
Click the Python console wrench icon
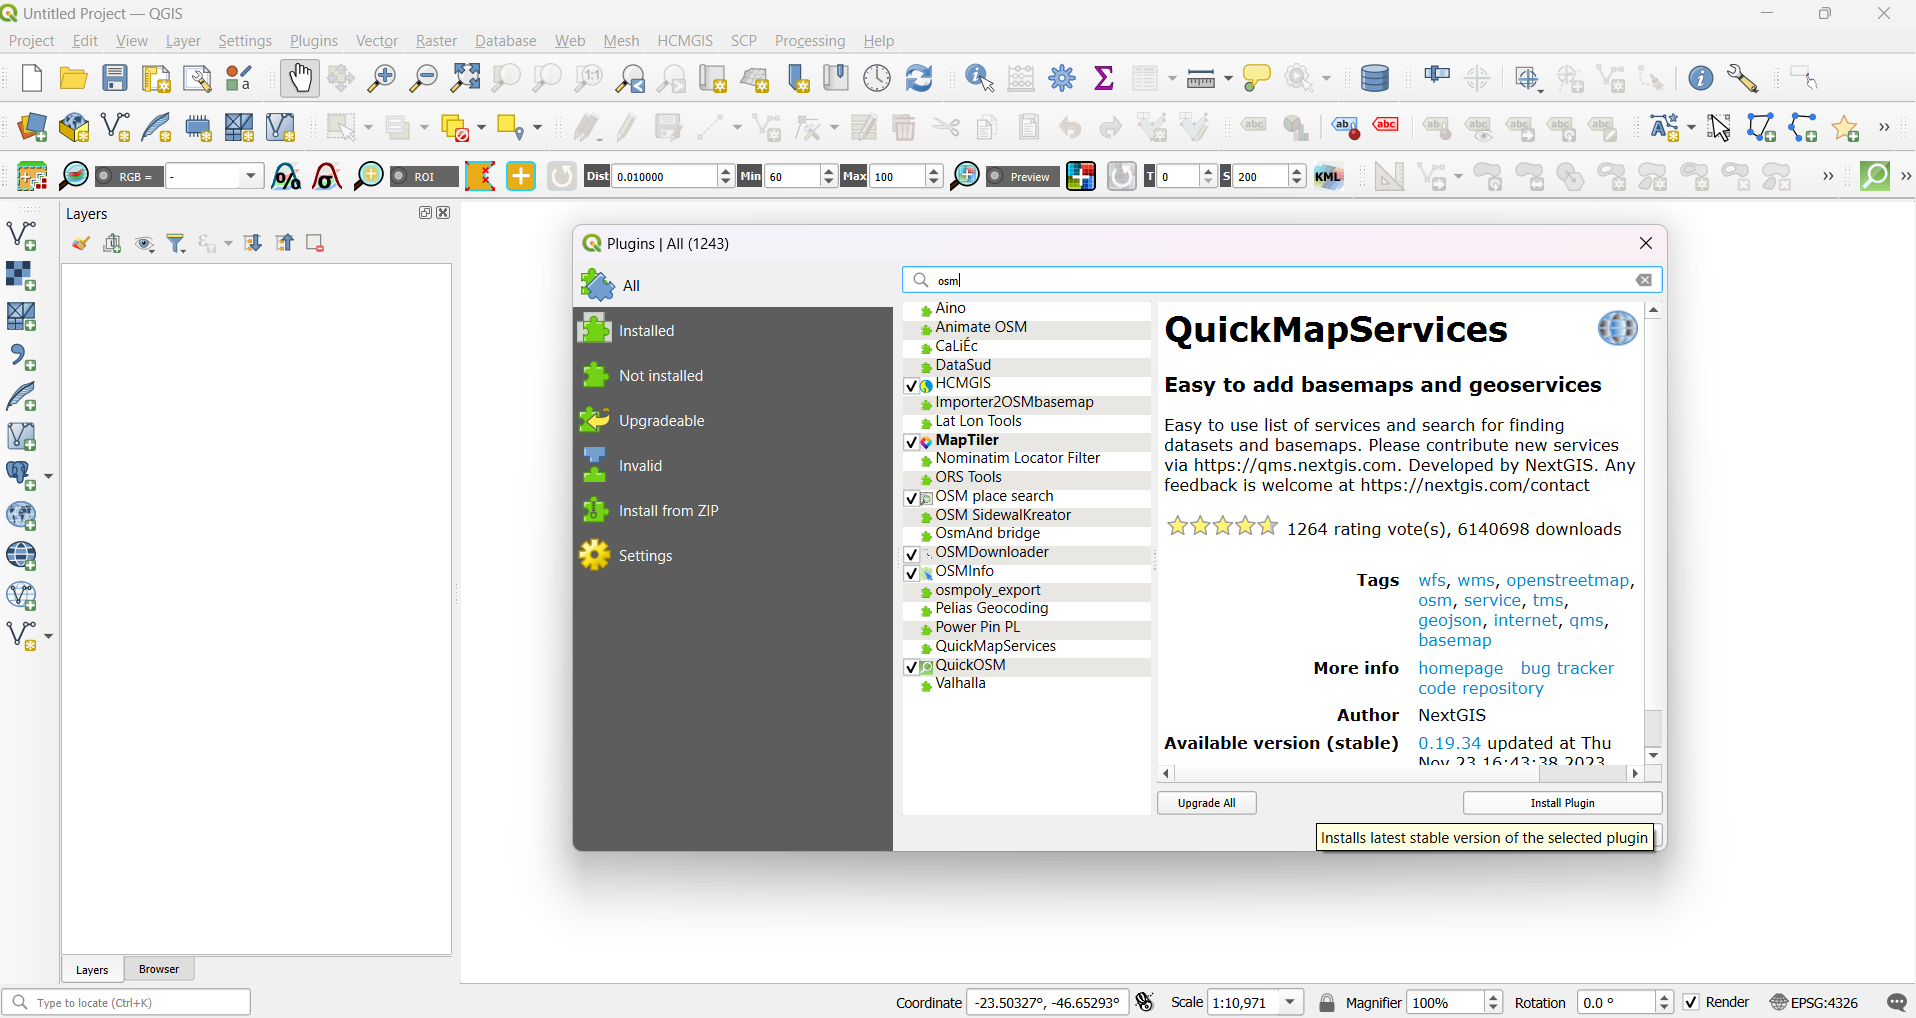click(x=1742, y=78)
